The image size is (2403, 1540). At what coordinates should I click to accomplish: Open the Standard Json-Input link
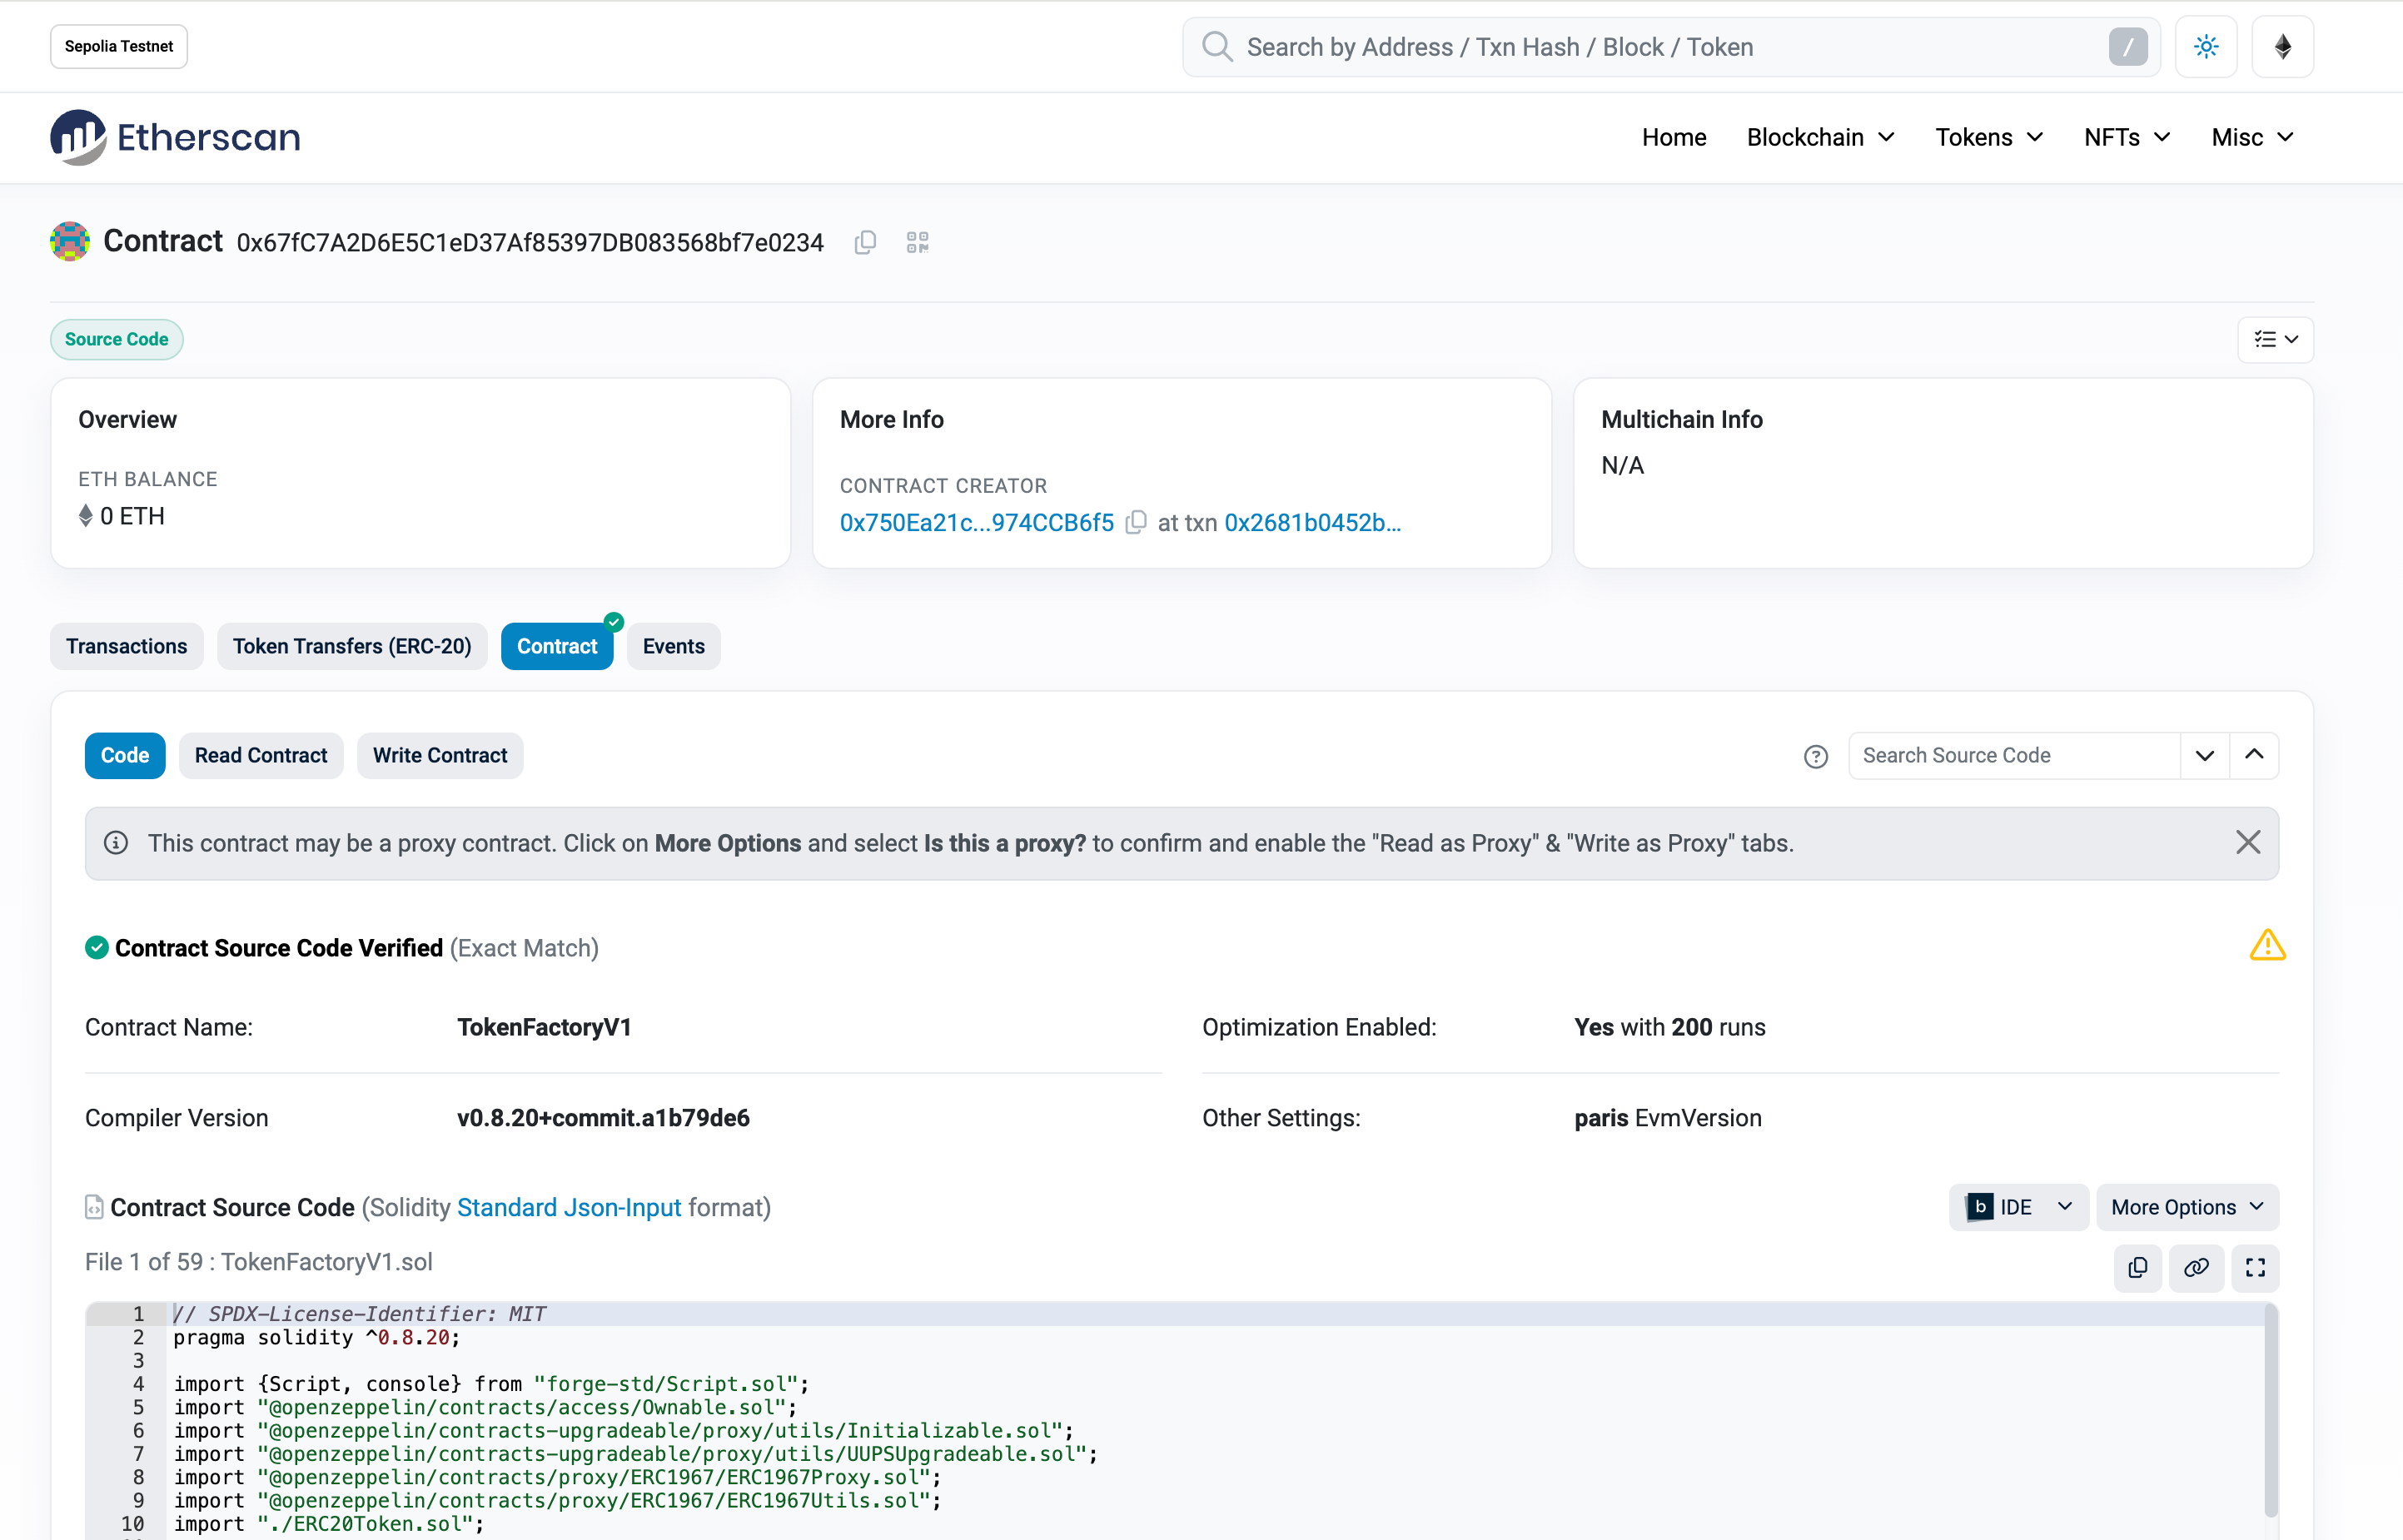569,1208
